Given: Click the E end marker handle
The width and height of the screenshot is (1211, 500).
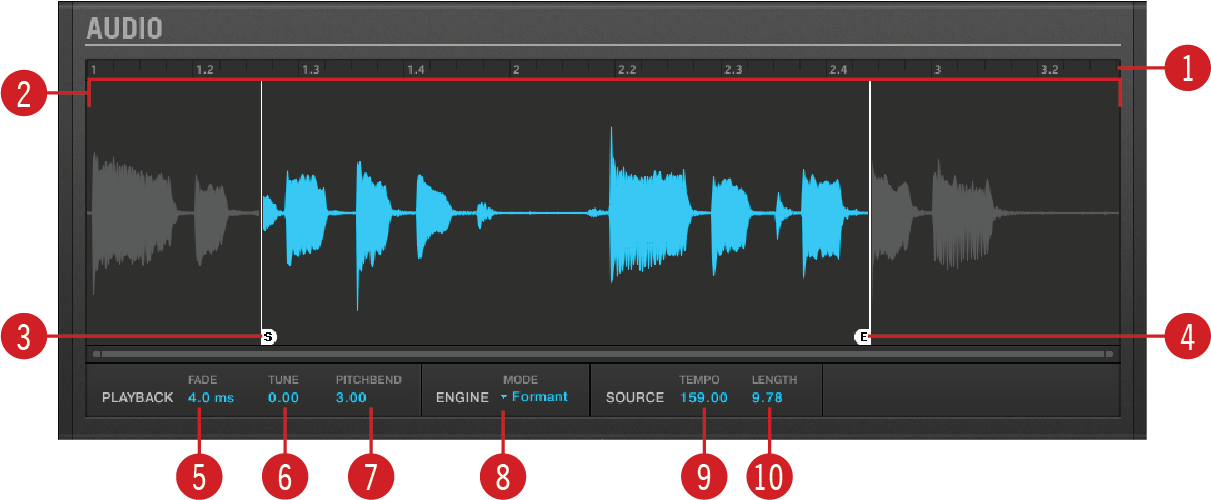Looking at the screenshot, I should click(863, 338).
